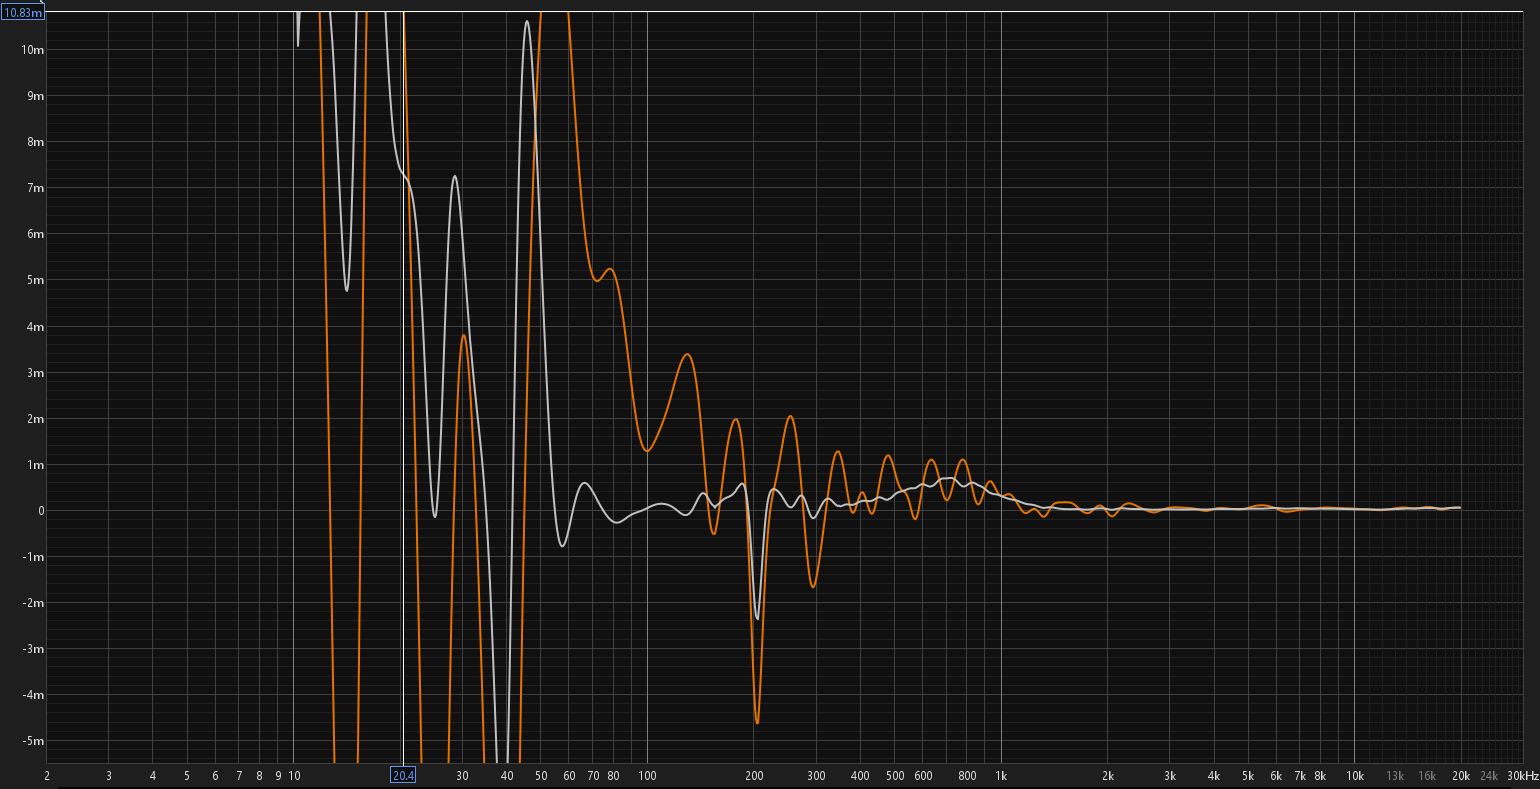Screen dimensions: 1540x789
Task: Click the 6k frequency axis label
Action: click(x=1276, y=776)
